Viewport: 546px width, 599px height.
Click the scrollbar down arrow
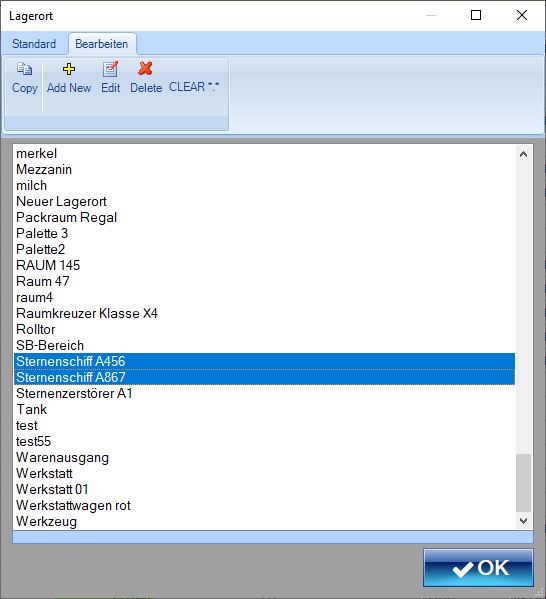(523, 520)
